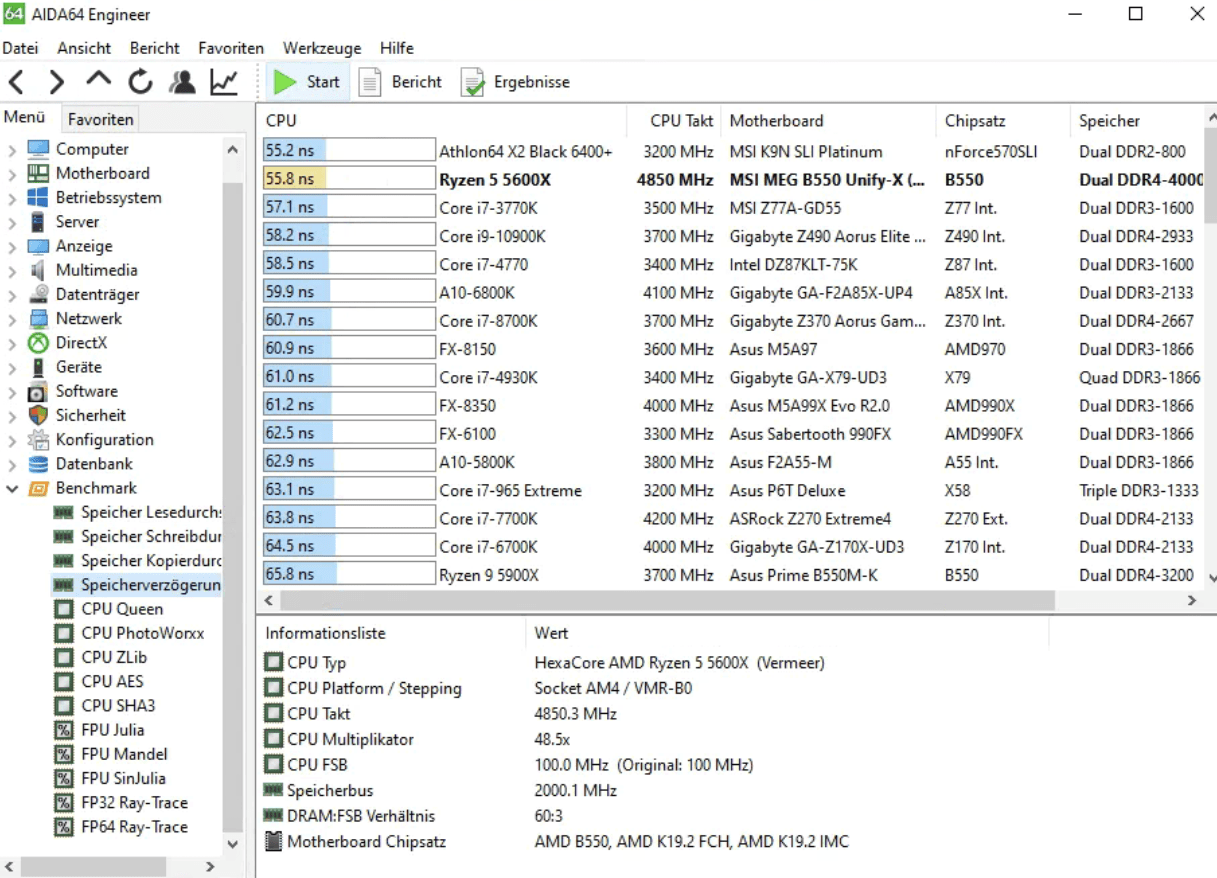
Task: Select the Geräte icon in tree
Action: [38, 367]
